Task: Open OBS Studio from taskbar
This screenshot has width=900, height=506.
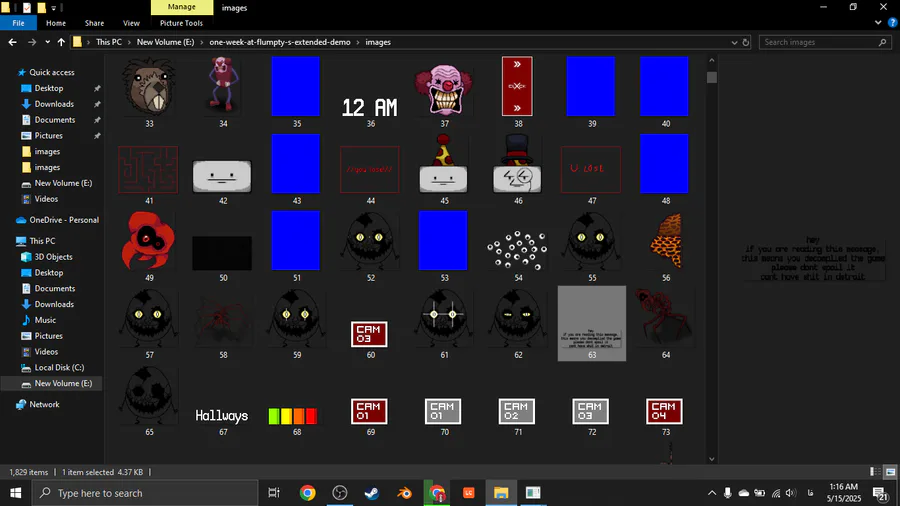Action: [340, 493]
